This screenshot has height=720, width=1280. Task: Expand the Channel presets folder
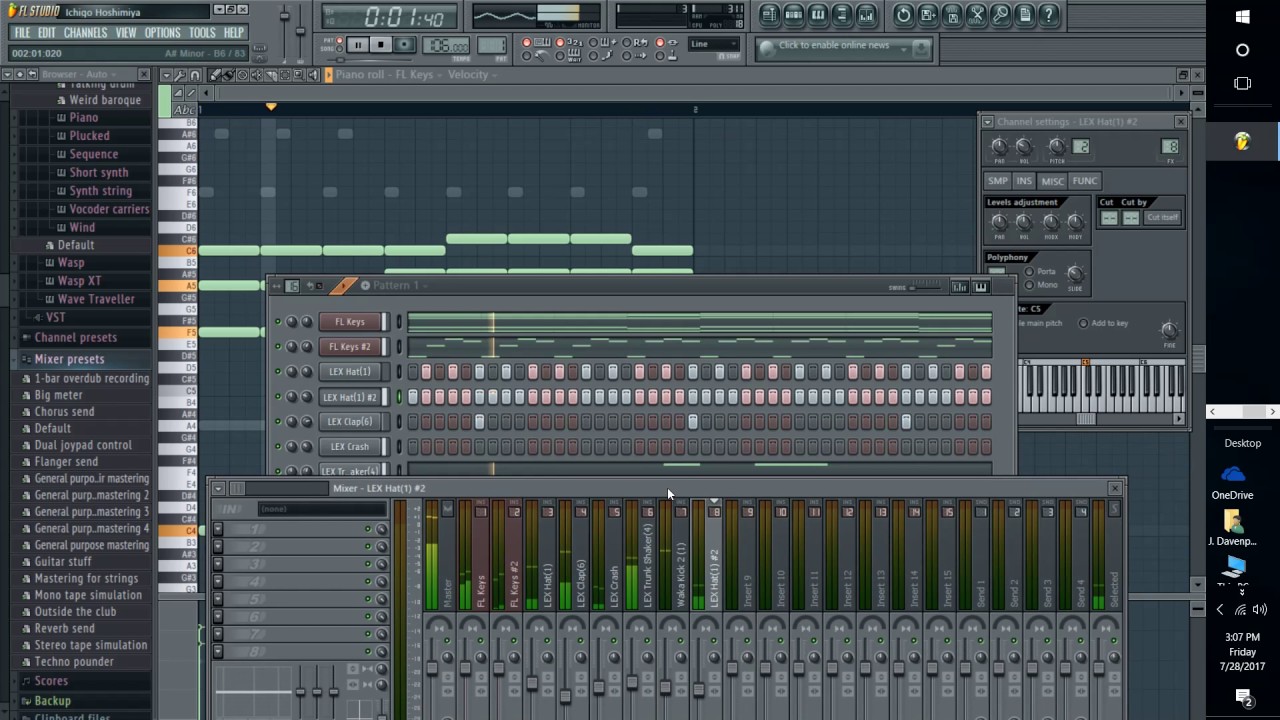point(75,338)
